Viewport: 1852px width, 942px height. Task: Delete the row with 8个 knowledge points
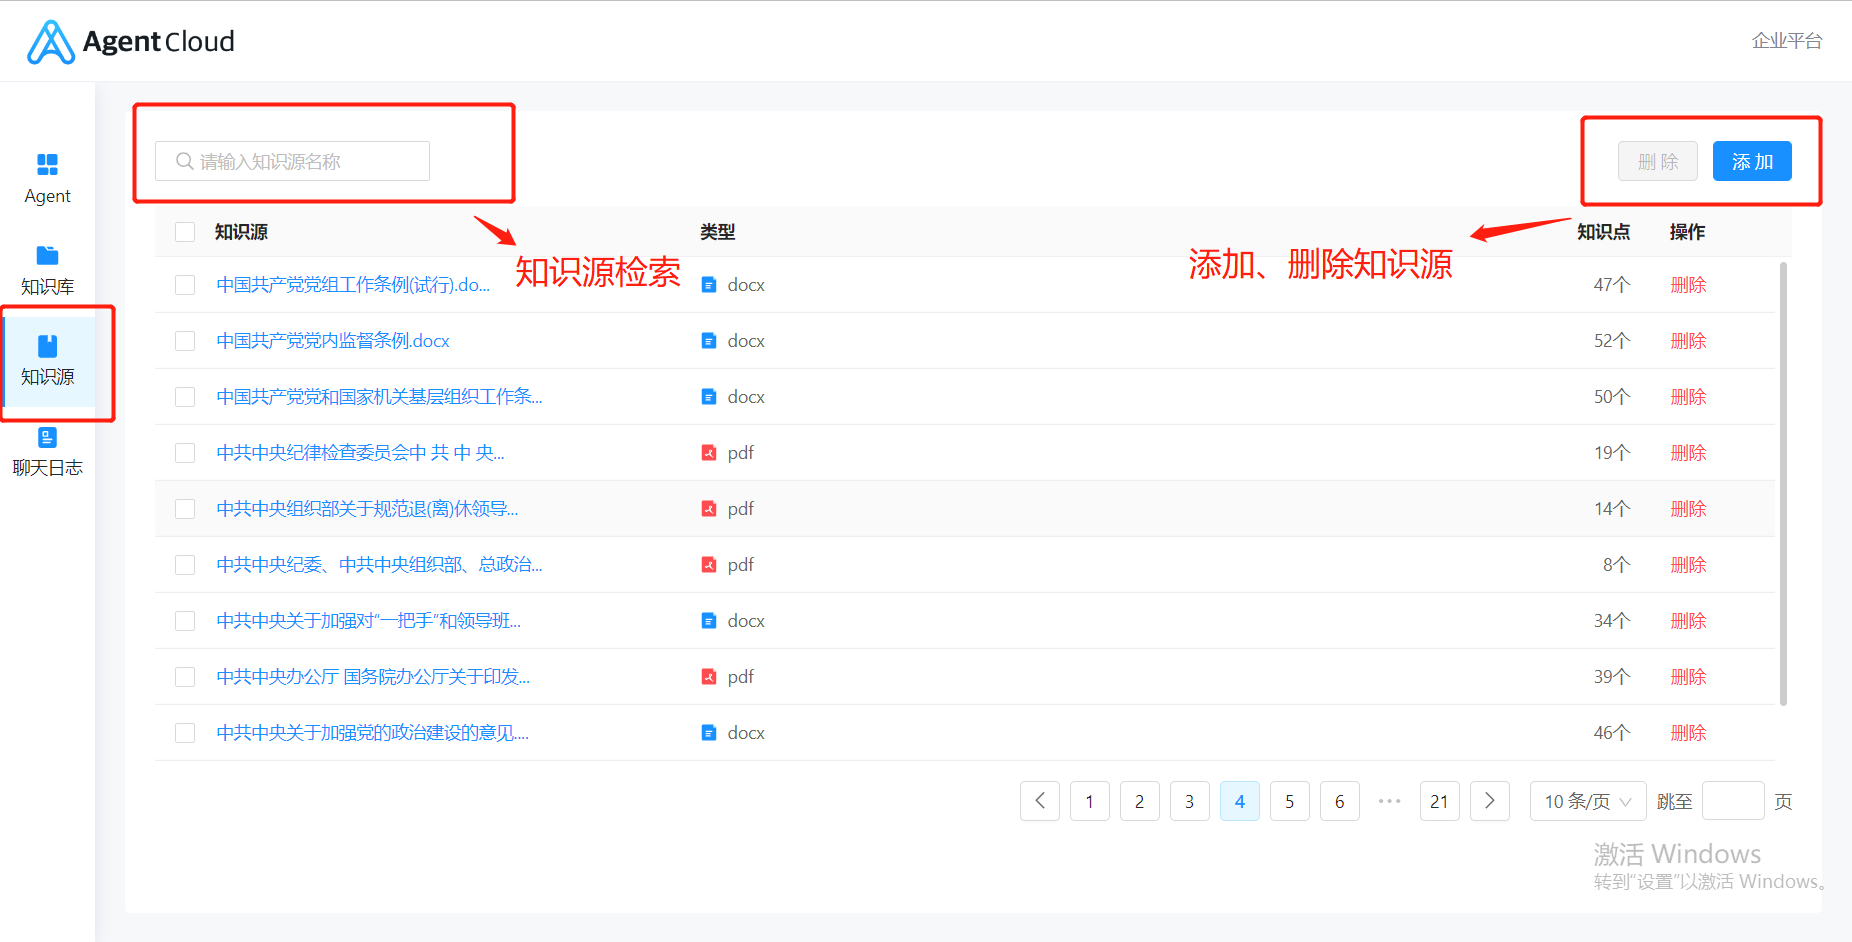coord(1688,565)
